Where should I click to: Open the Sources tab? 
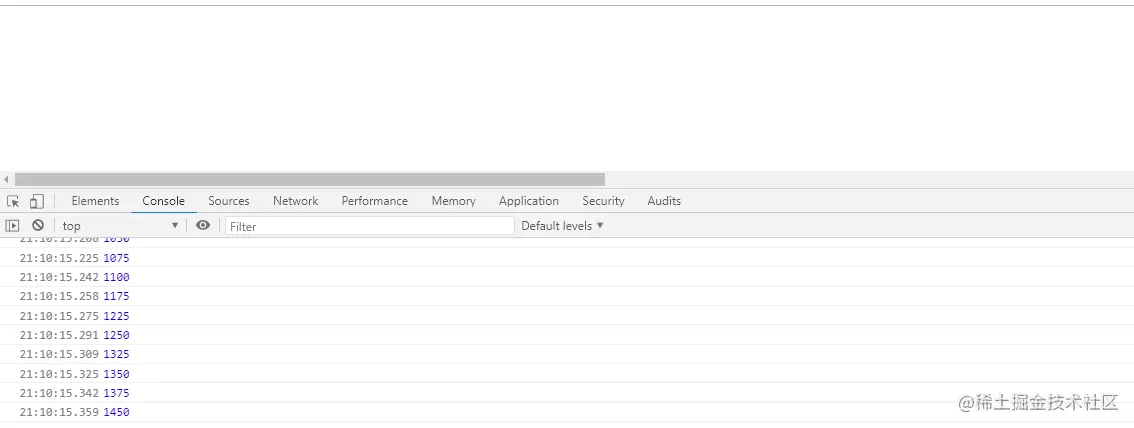(x=229, y=201)
